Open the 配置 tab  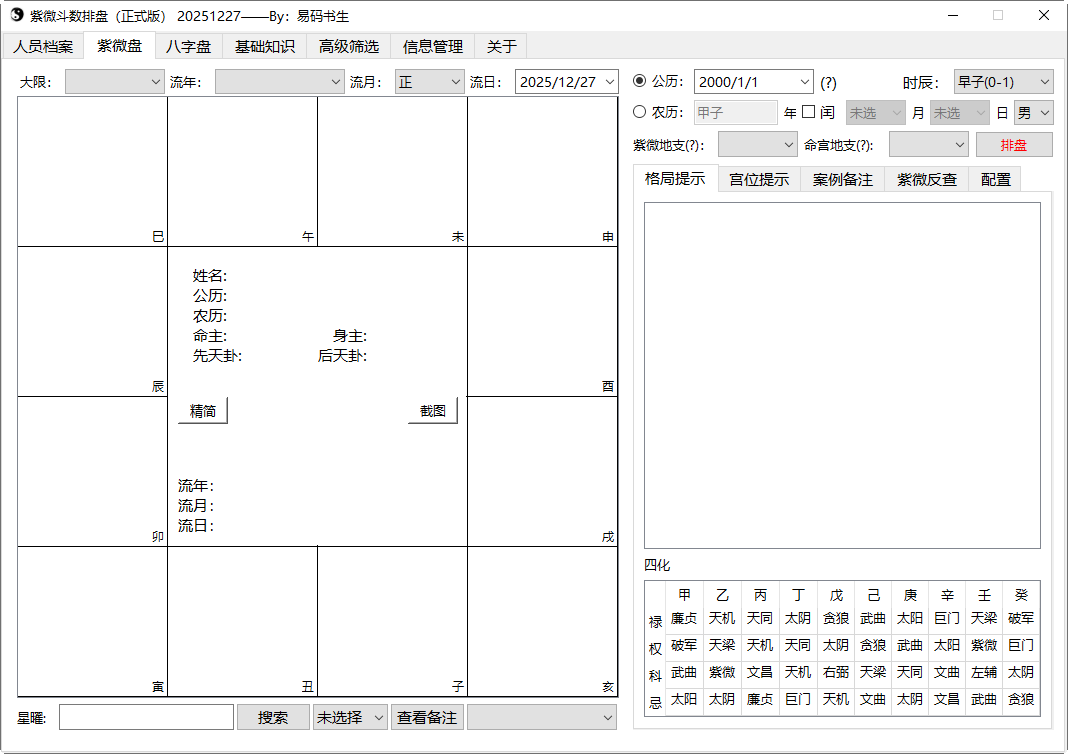coord(994,180)
